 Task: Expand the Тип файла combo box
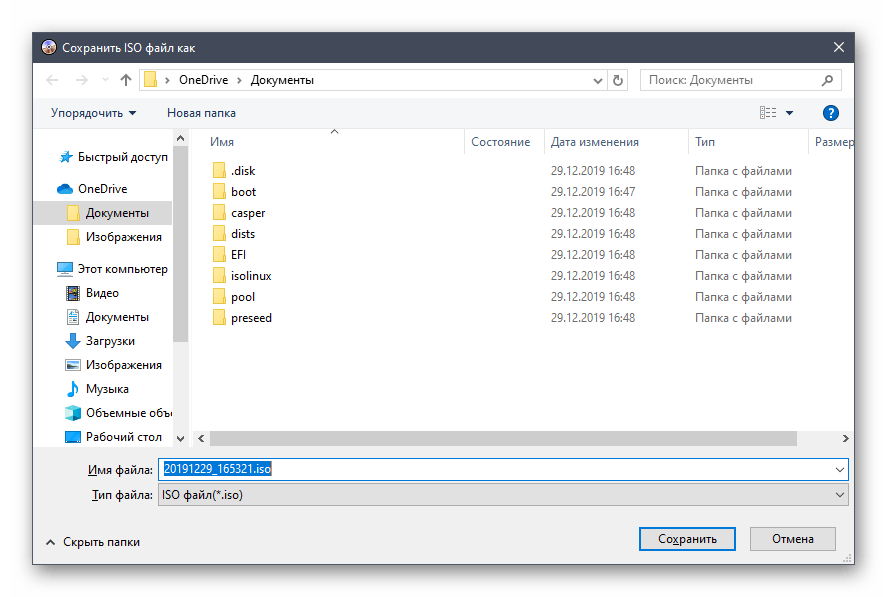pos(838,495)
